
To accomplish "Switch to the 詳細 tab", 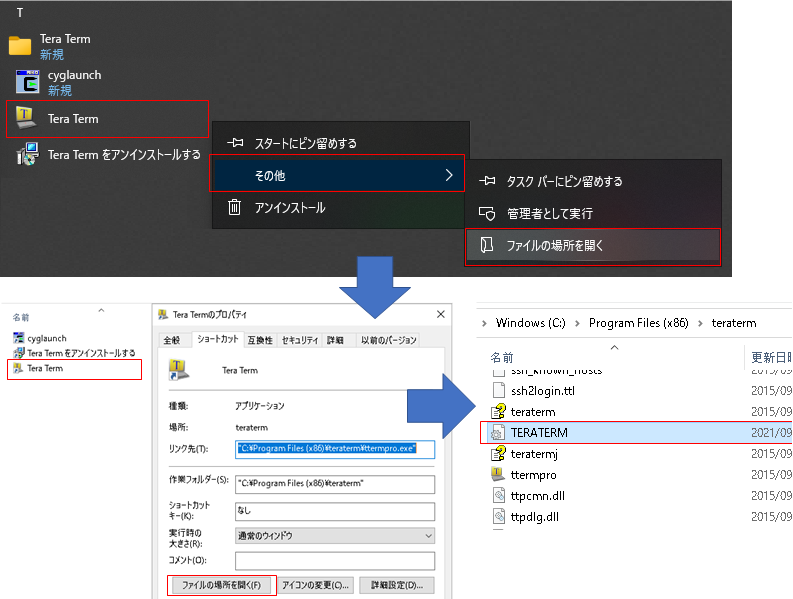I will pyautogui.click(x=334, y=340).
